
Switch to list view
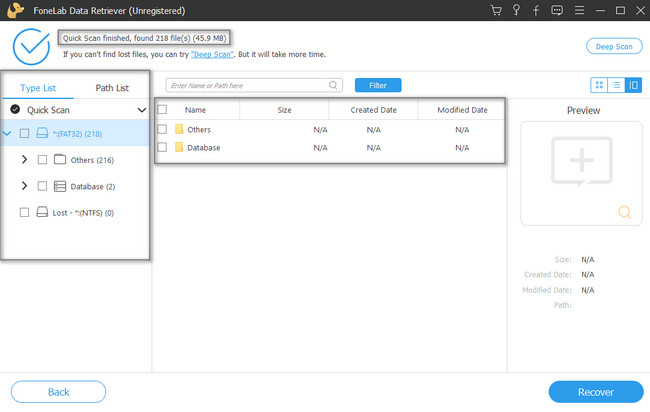[x=616, y=85]
